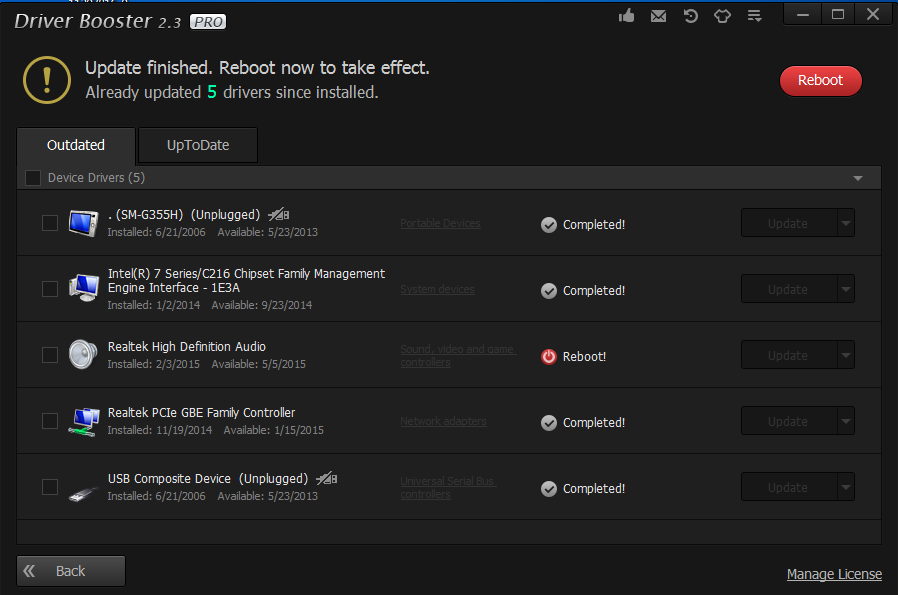The height and width of the screenshot is (595, 898).
Task: Click the Completed checkmark for USB Composite Device
Action: pos(549,488)
